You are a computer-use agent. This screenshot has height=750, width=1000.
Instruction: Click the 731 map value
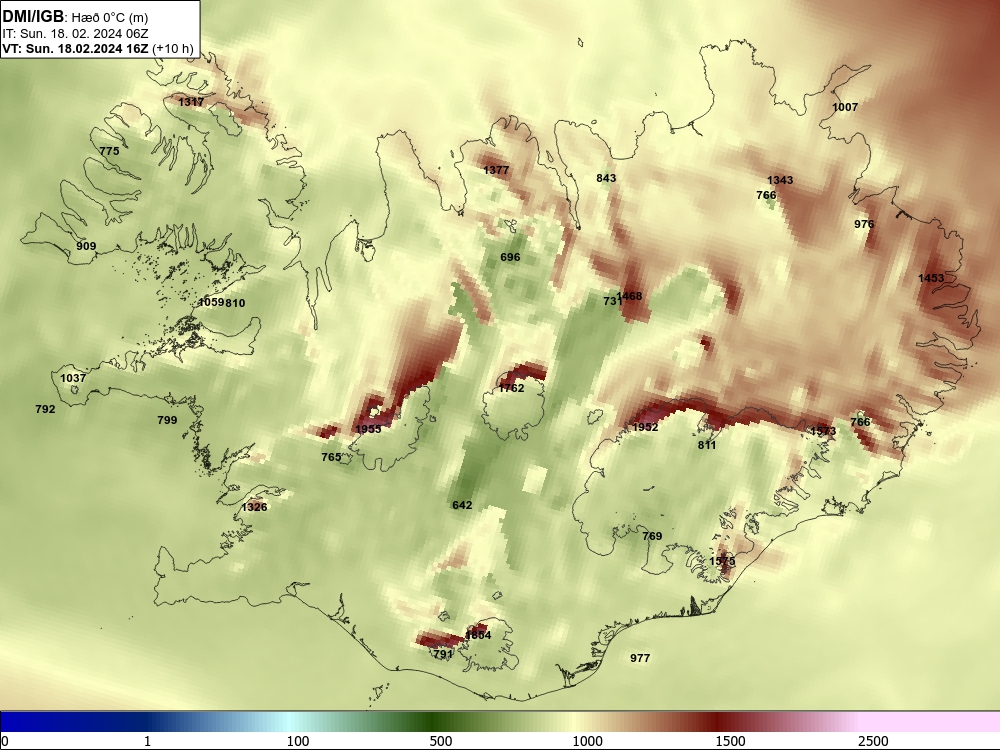click(x=612, y=300)
